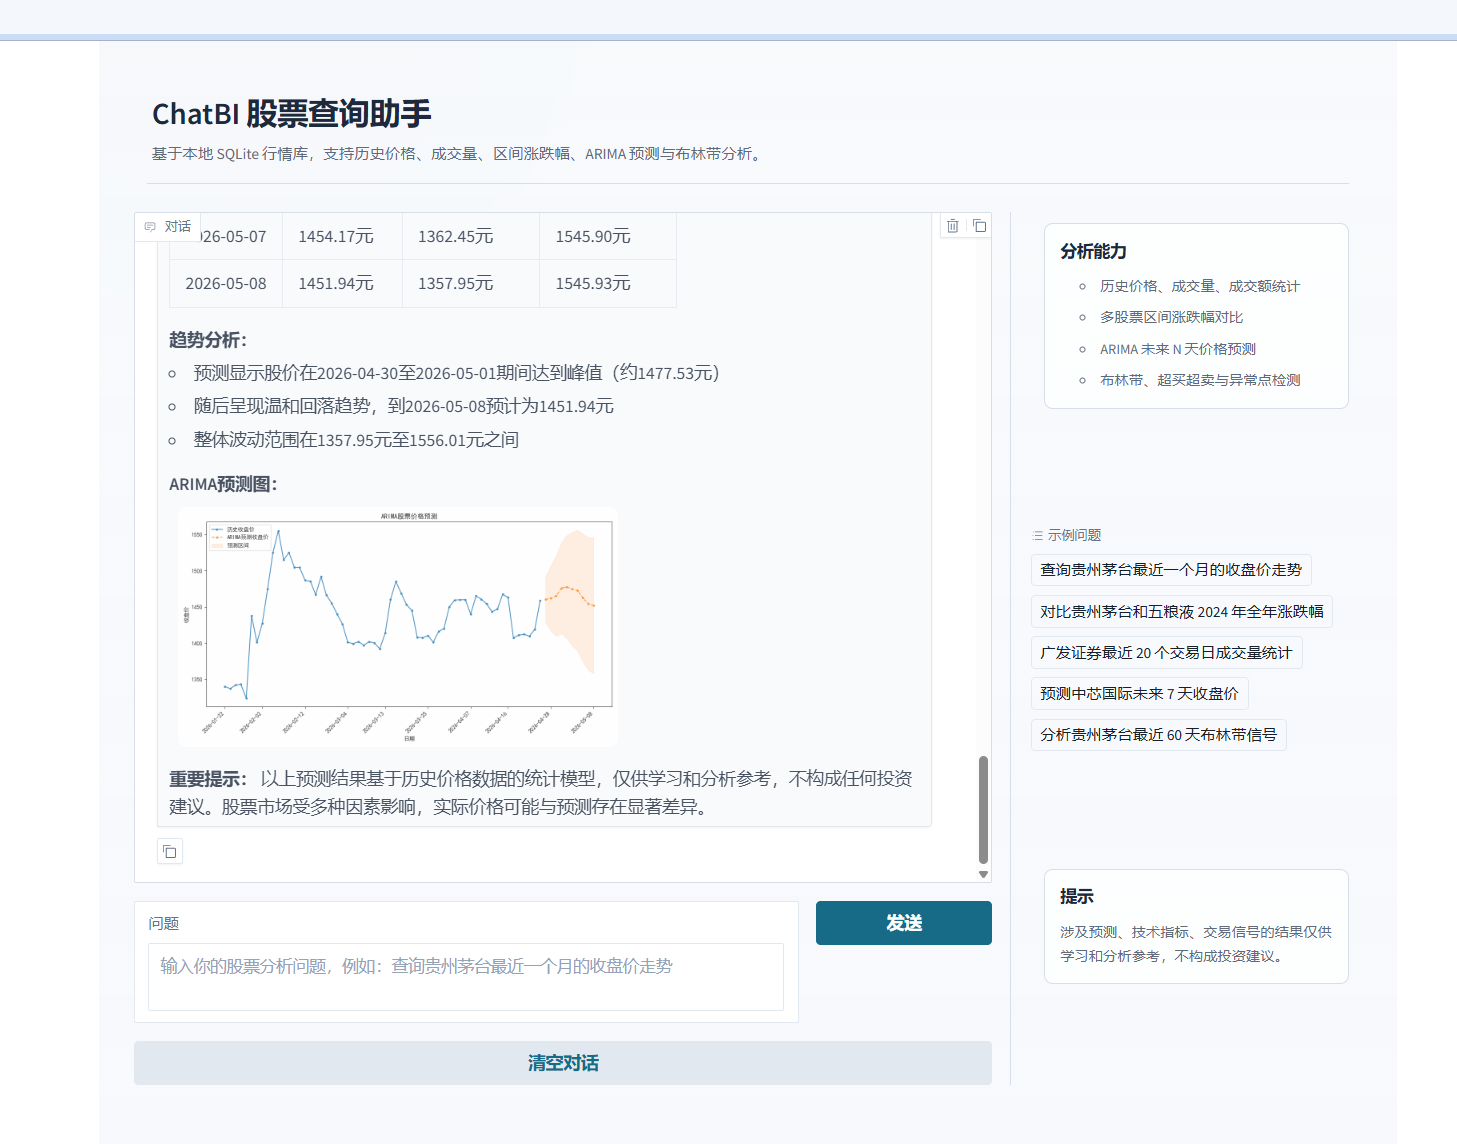Click the chat bubble icon beside 对话
The image size is (1457, 1144).
[x=150, y=227]
